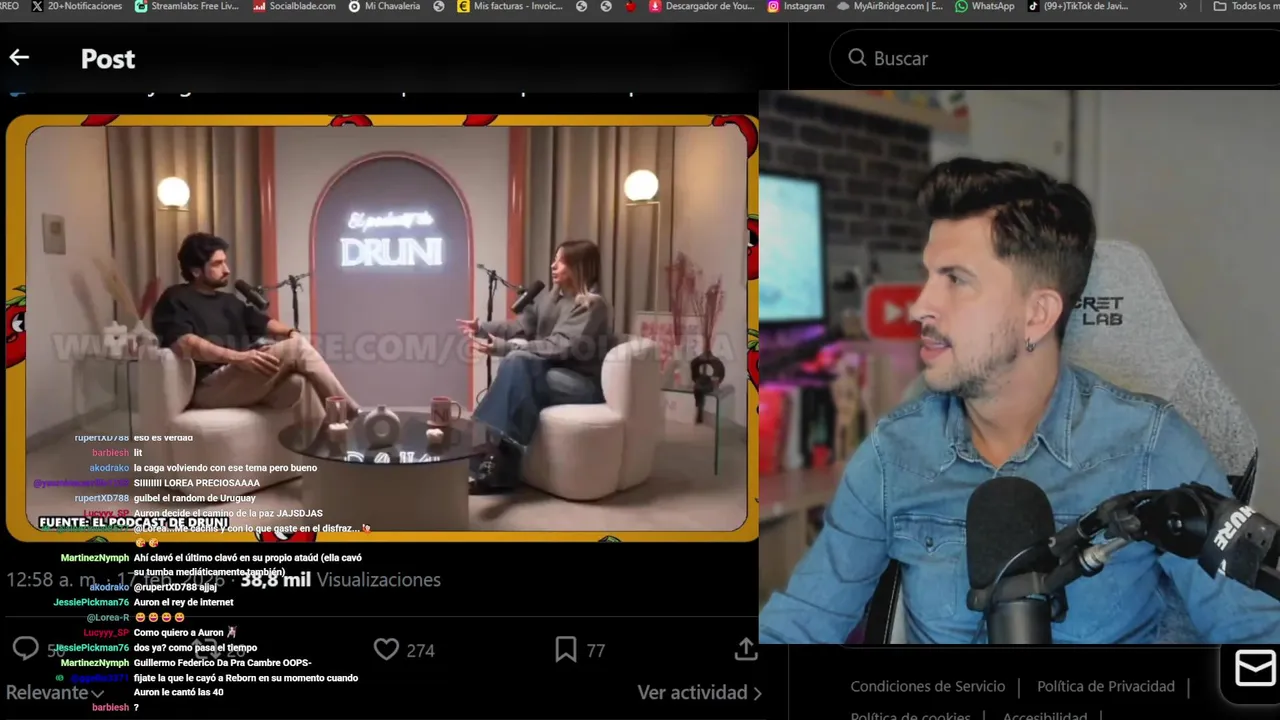Screen dimensions: 1280x720
Task: Go back using the Post back arrow
Action: 19,58
